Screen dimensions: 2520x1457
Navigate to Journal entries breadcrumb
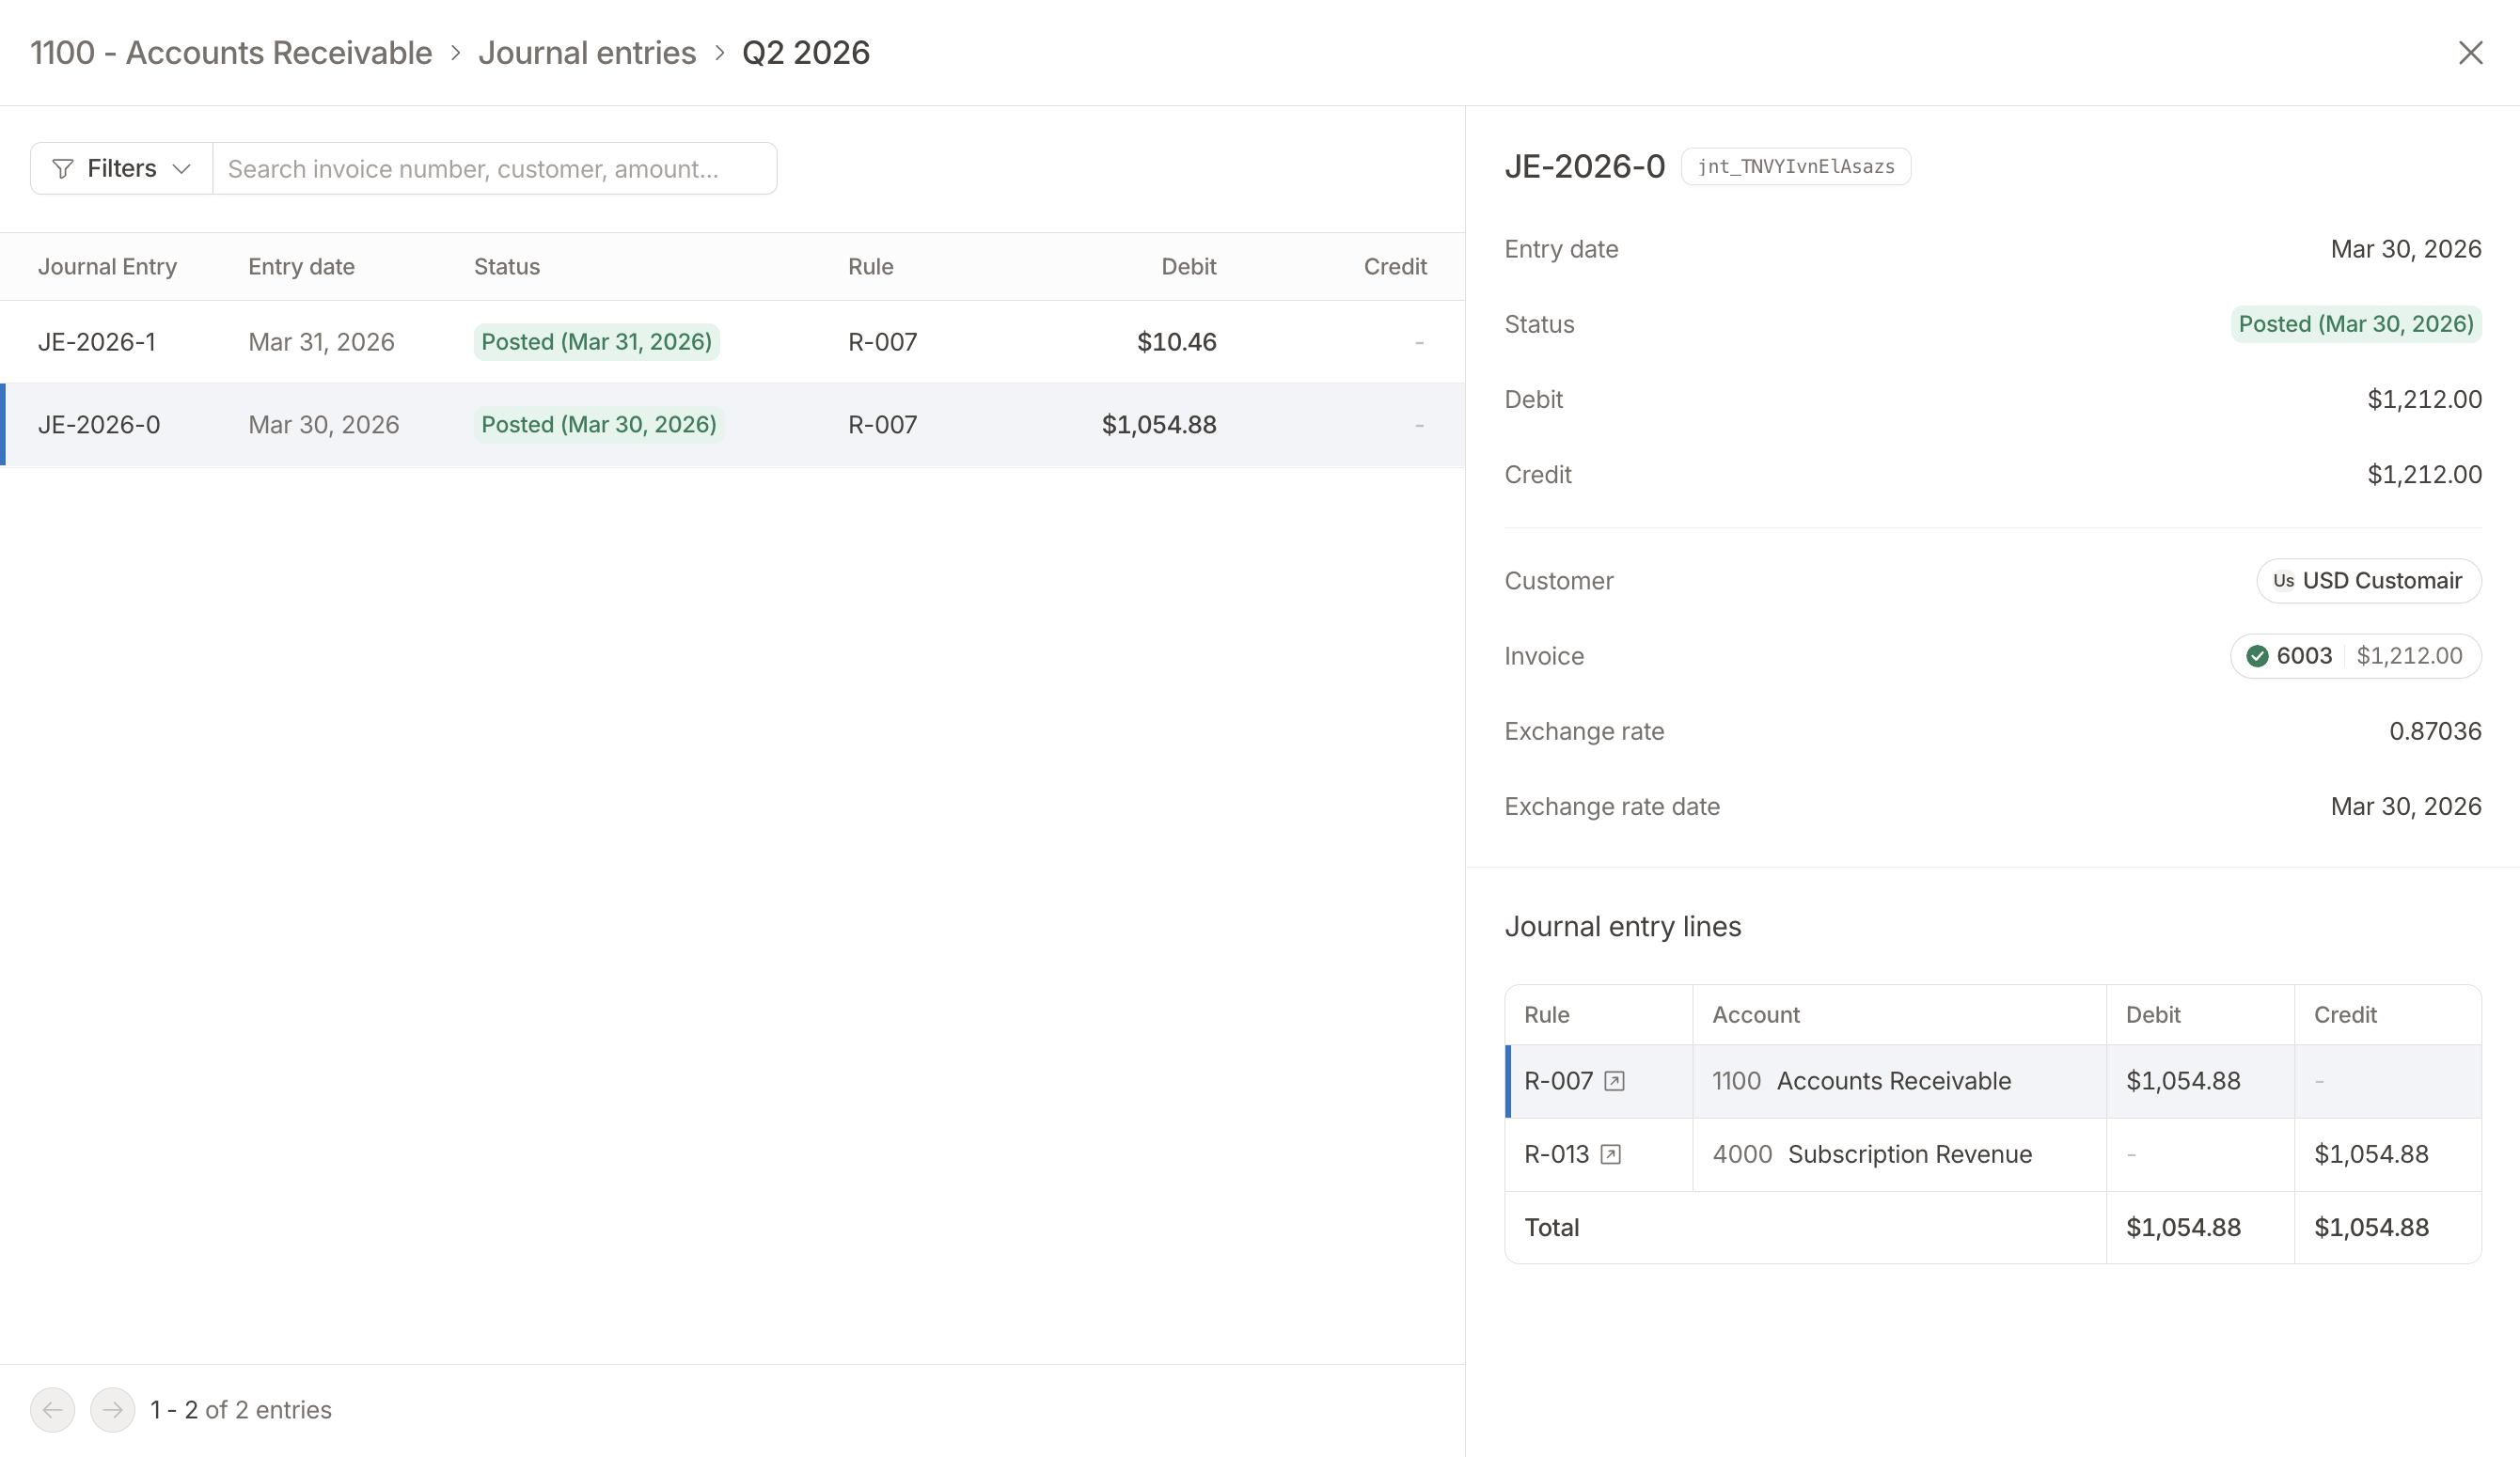tap(587, 52)
